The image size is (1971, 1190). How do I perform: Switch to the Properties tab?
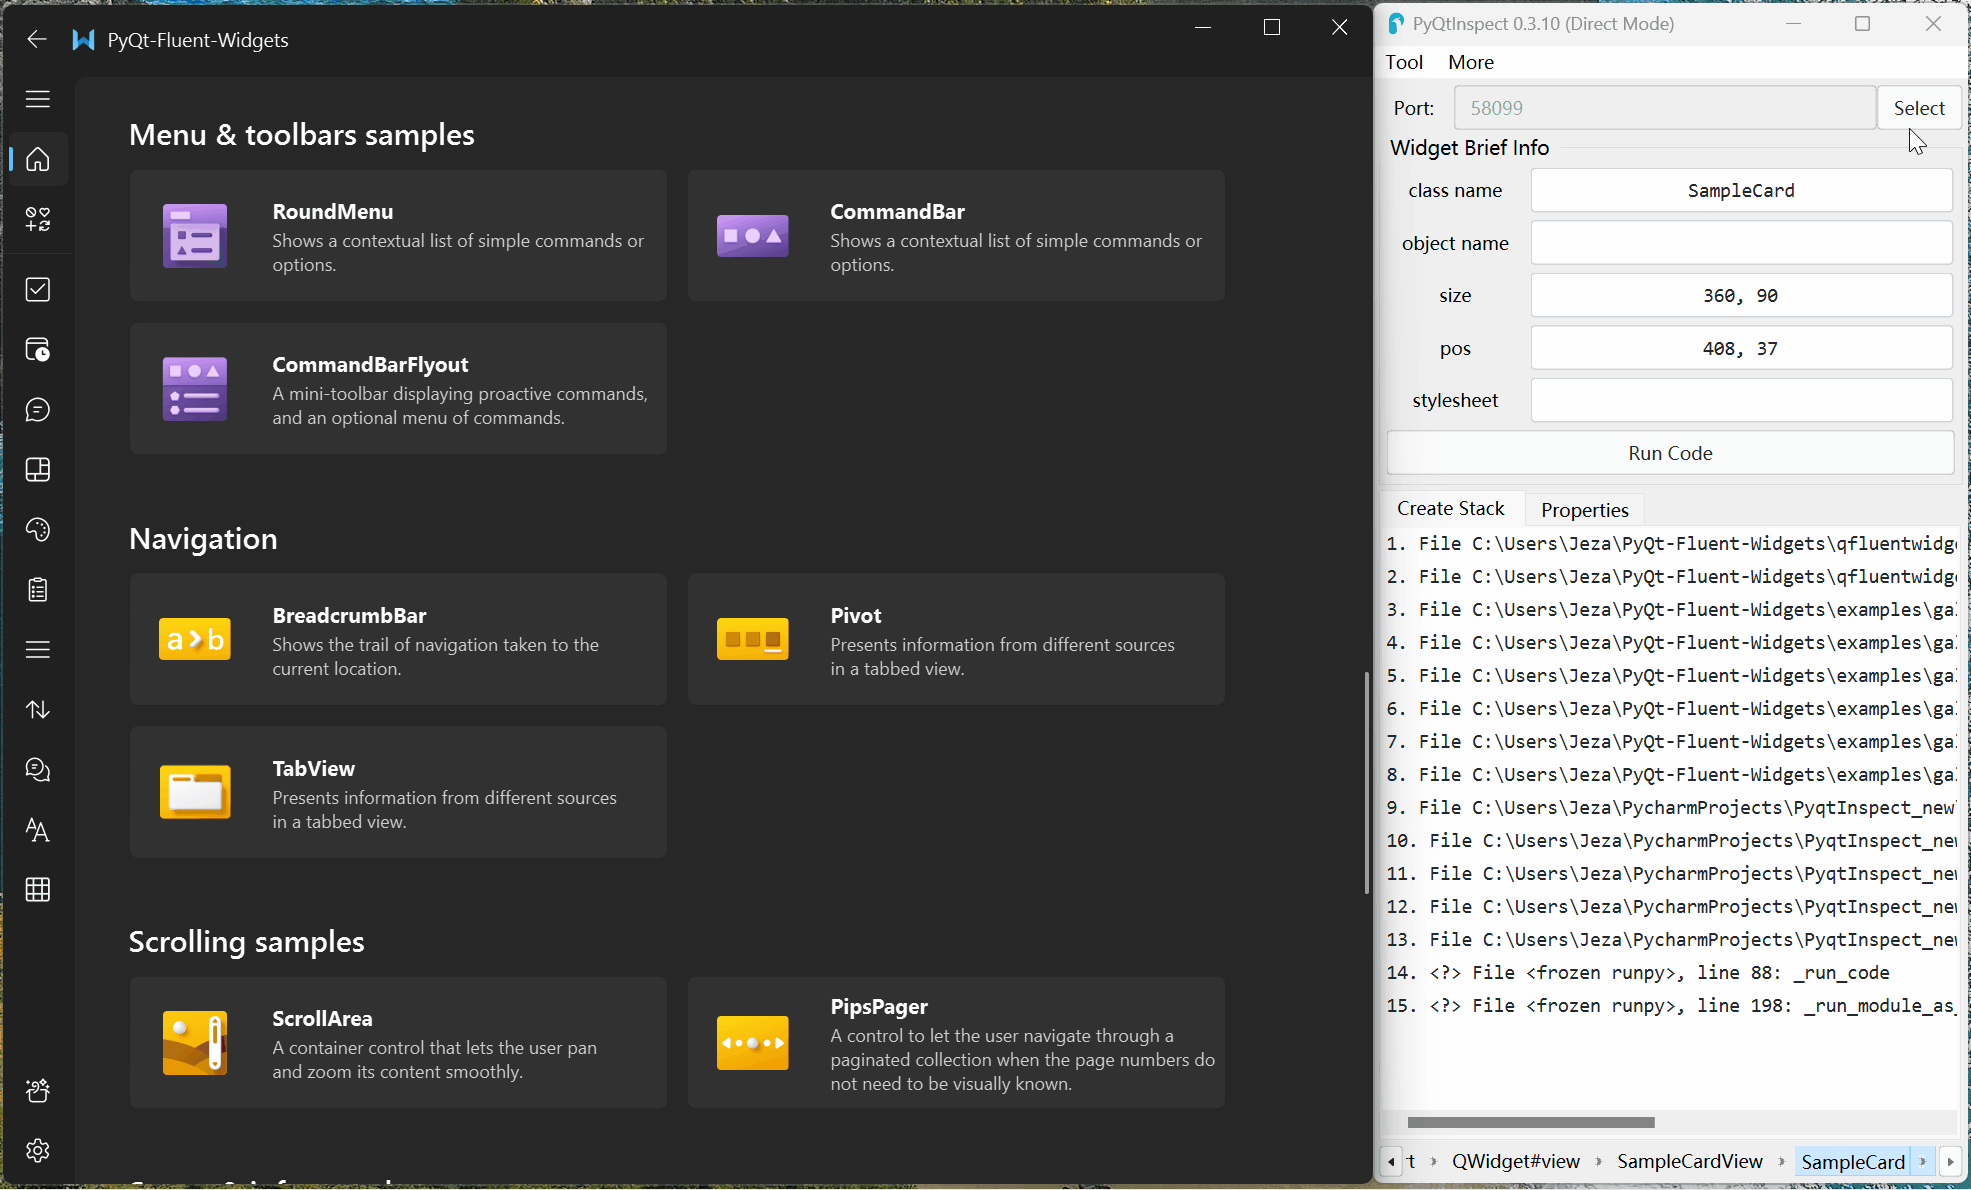1584,510
